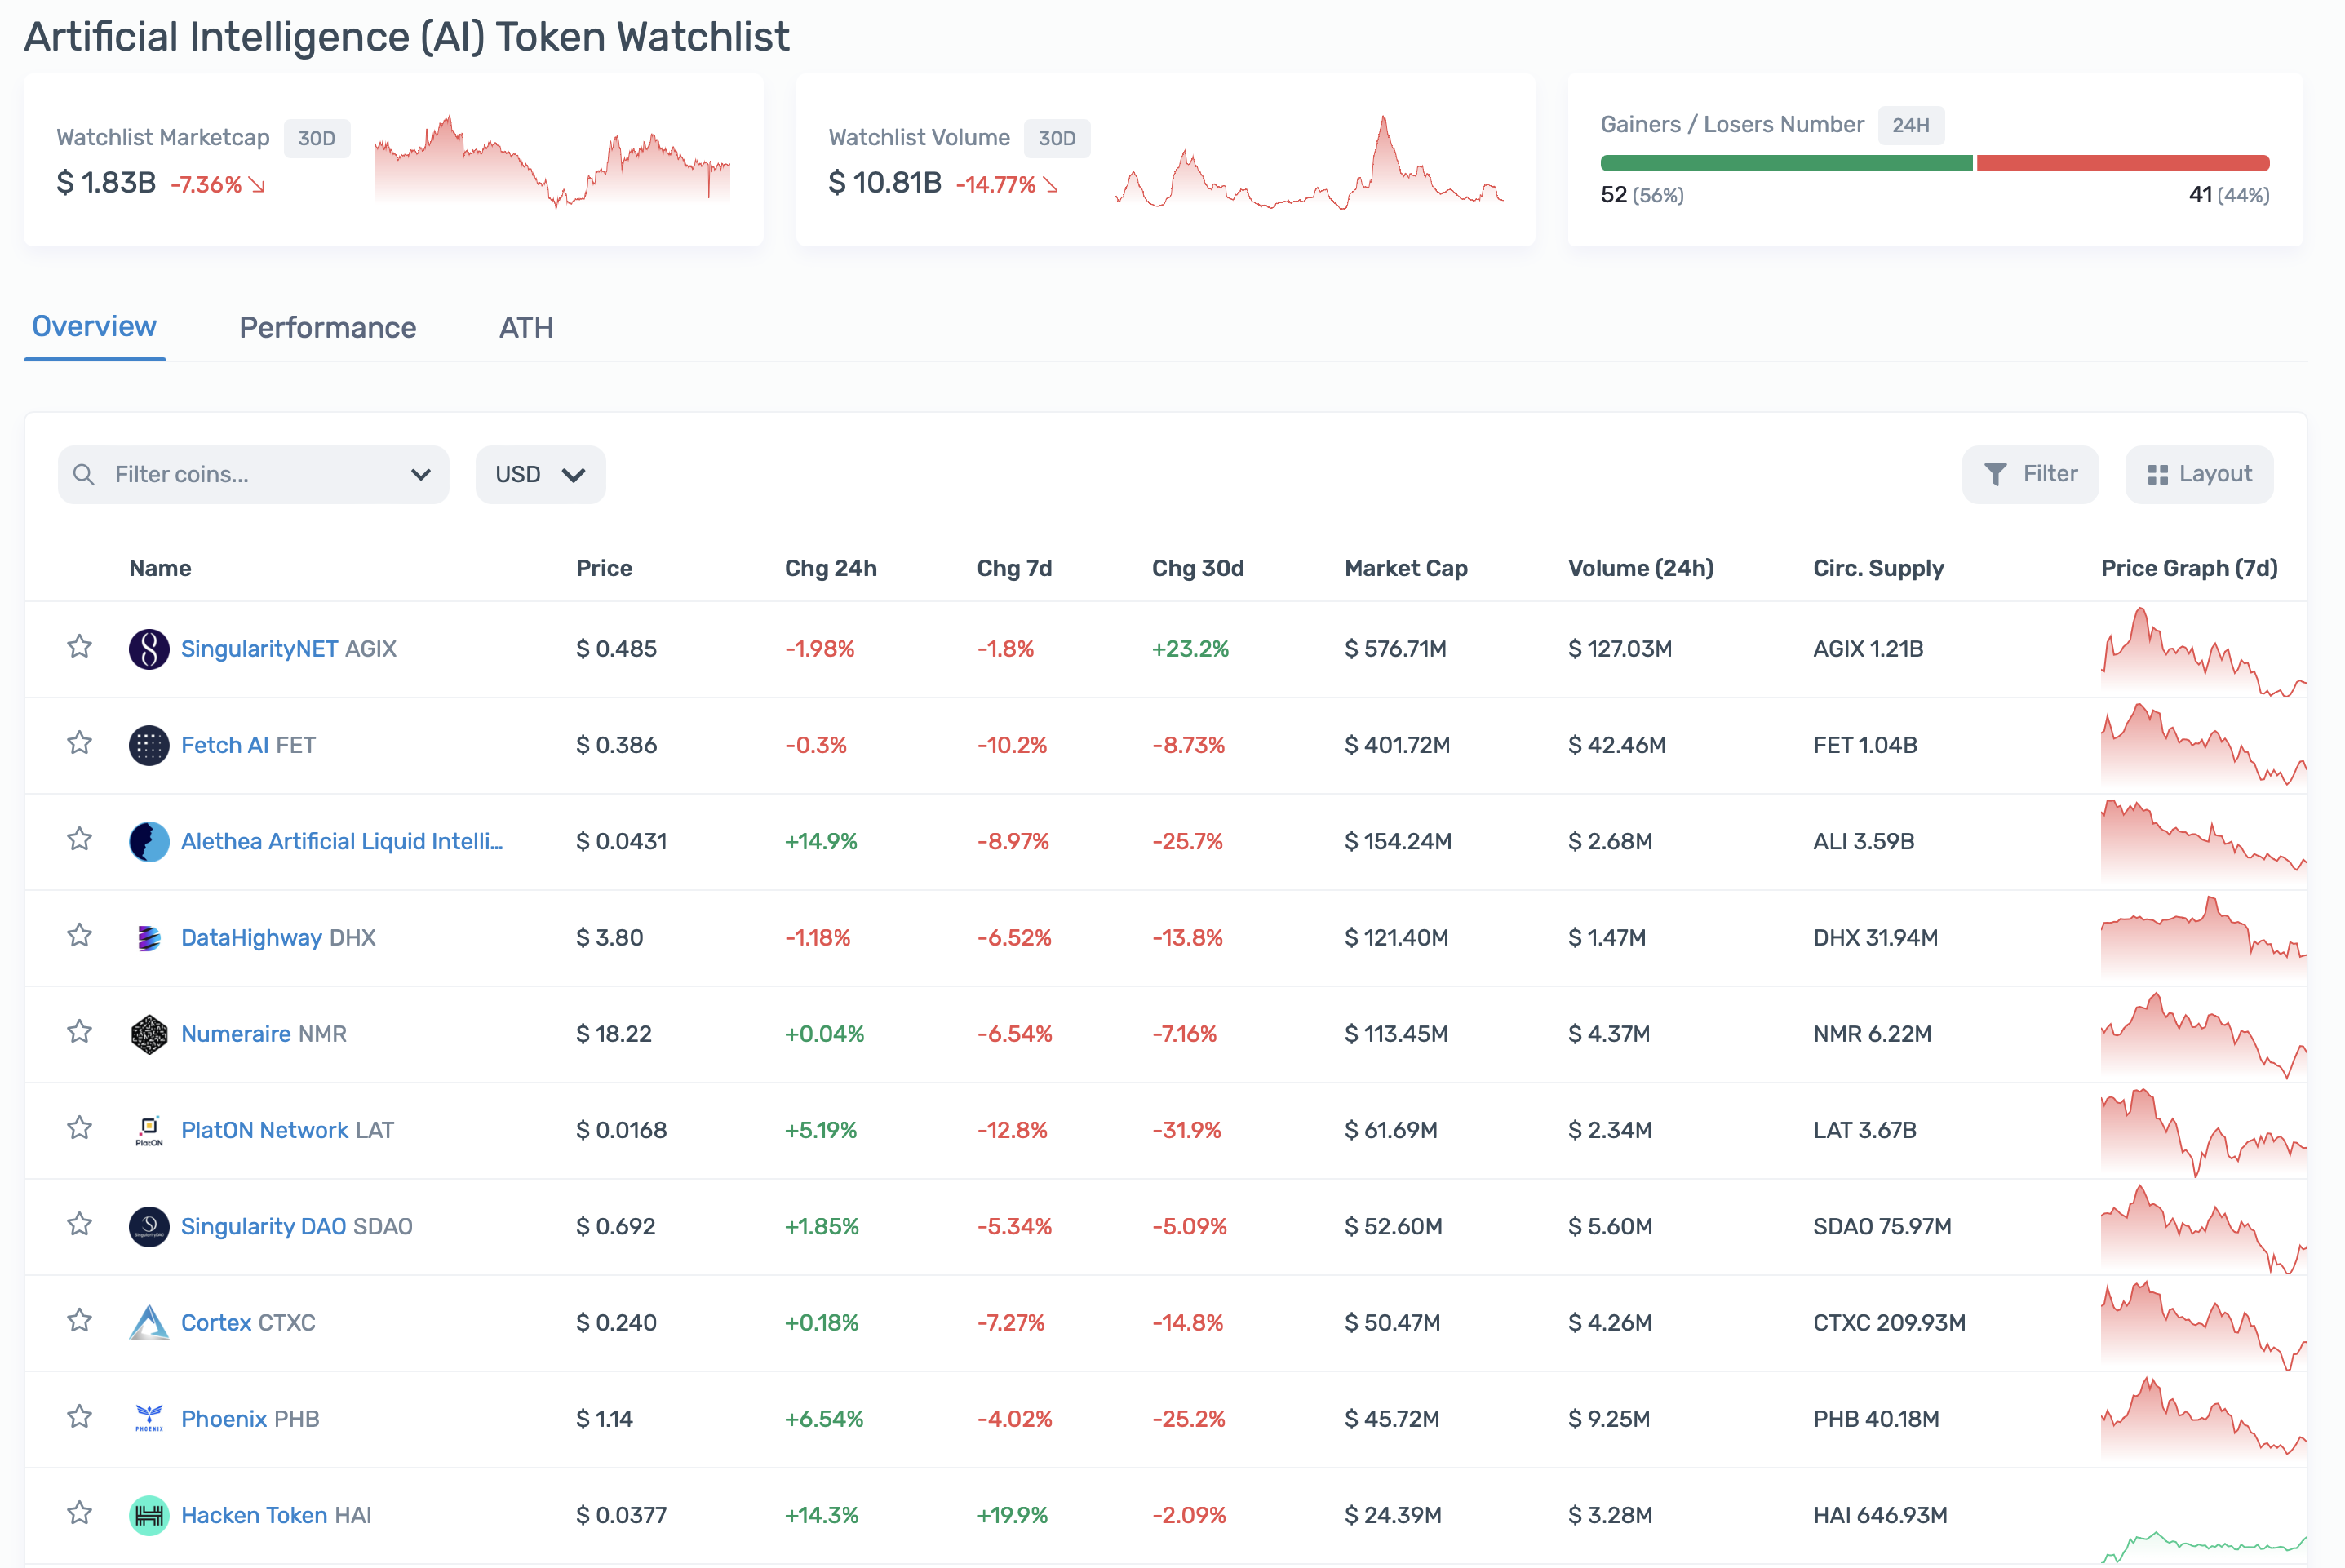
Task: Star Fetch AI FET as favorite
Action: [x=80, y=743]
